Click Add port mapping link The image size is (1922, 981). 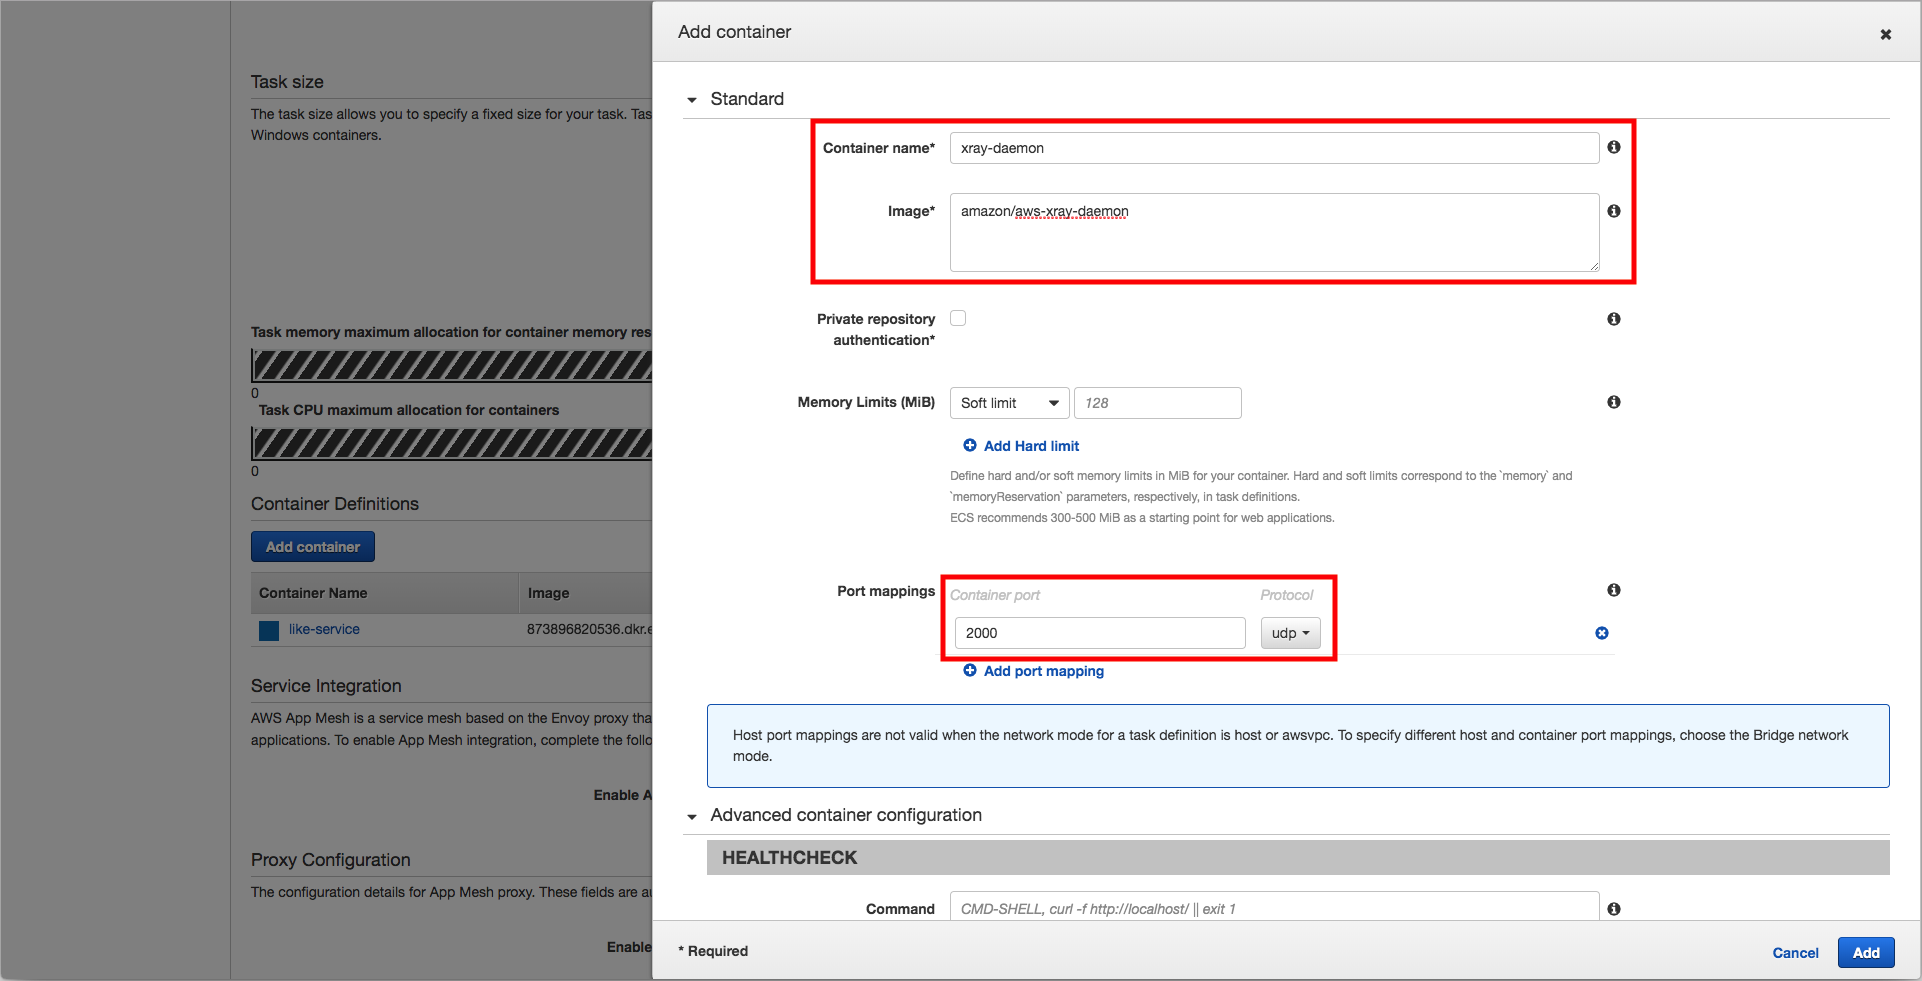1043,671
